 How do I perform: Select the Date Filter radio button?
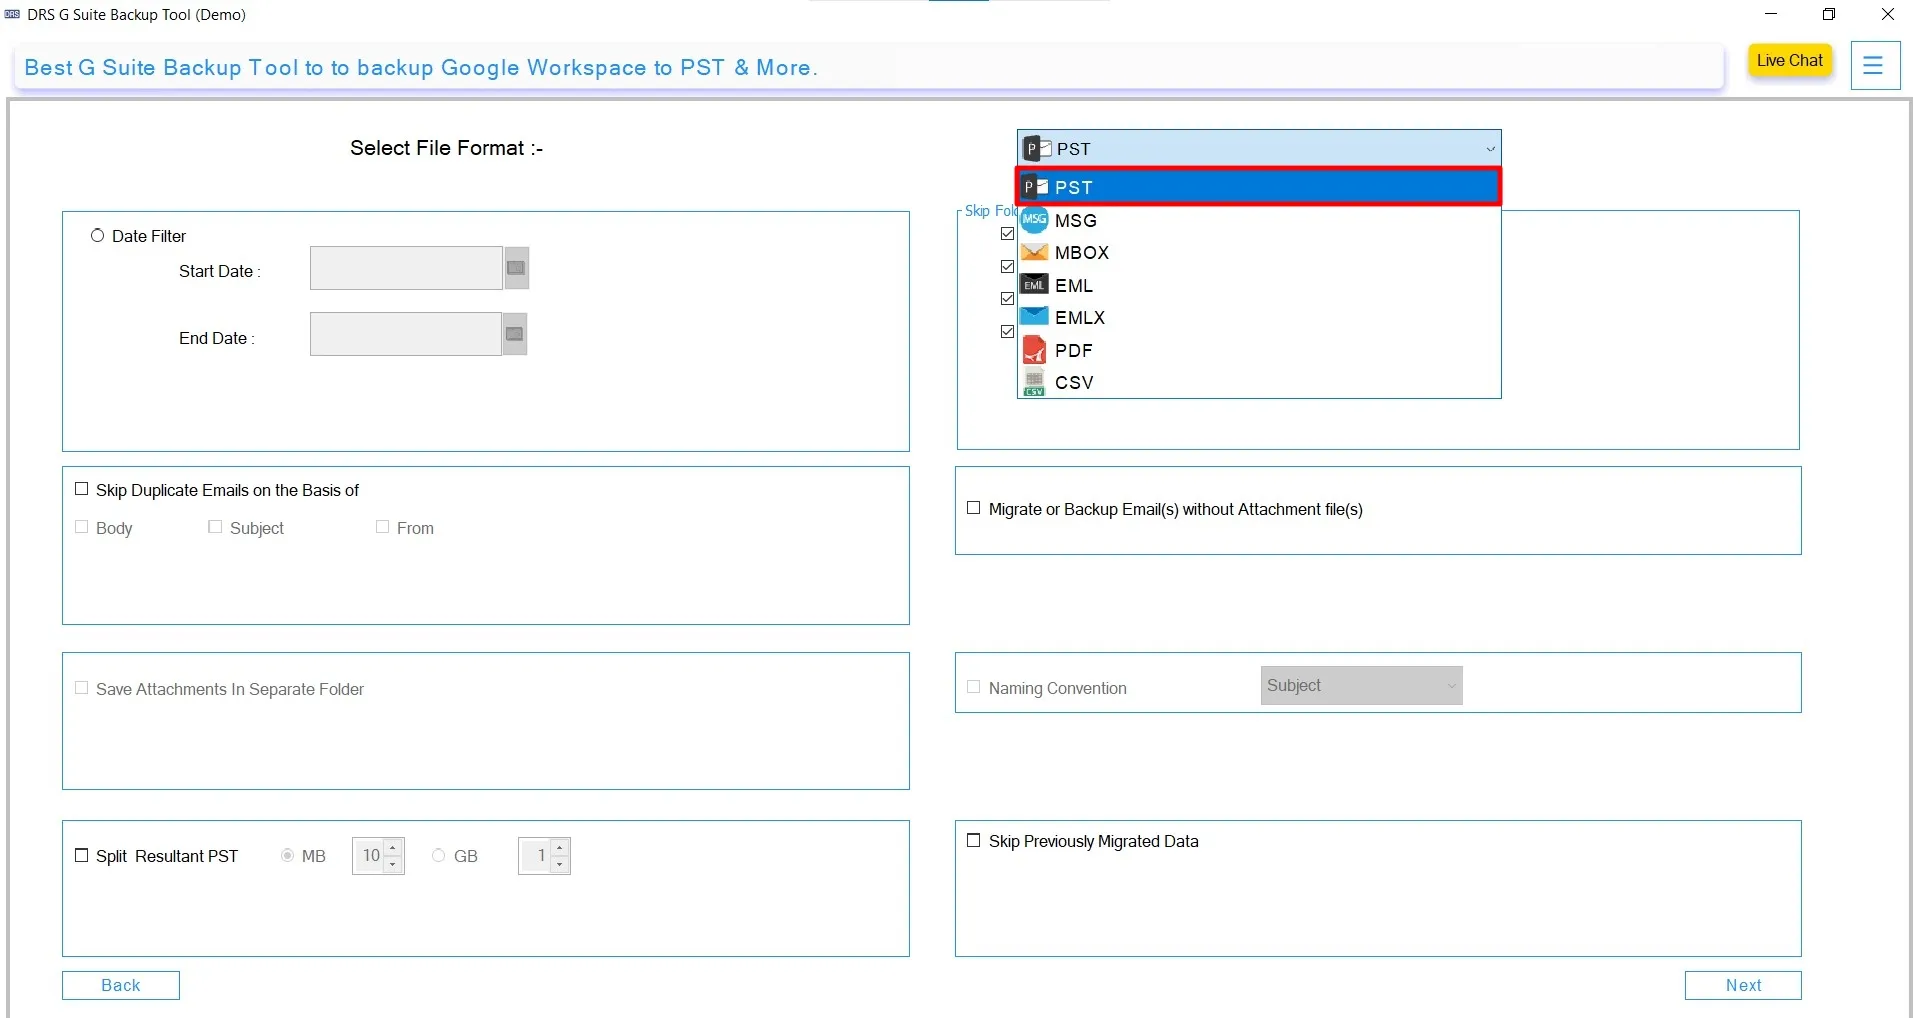pyautogui.click(x=97, y=236)
